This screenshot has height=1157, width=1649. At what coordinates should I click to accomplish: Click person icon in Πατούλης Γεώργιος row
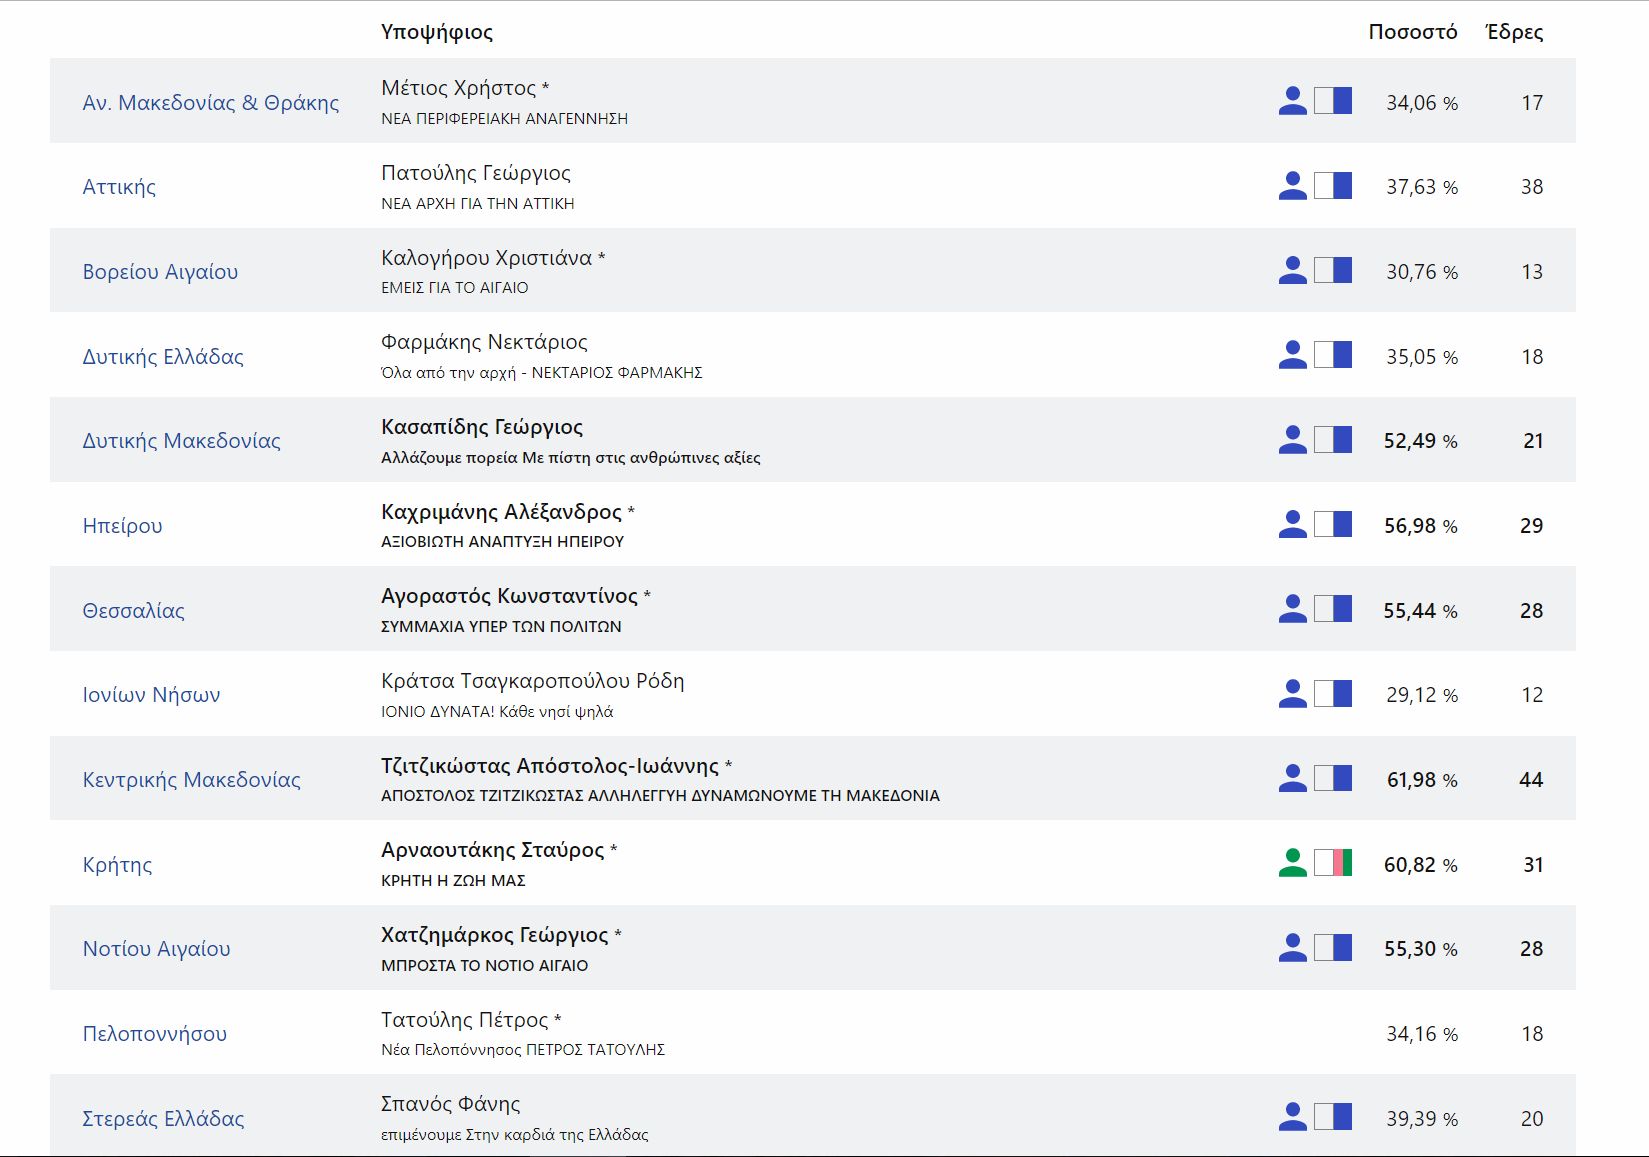coord(1292,185)
